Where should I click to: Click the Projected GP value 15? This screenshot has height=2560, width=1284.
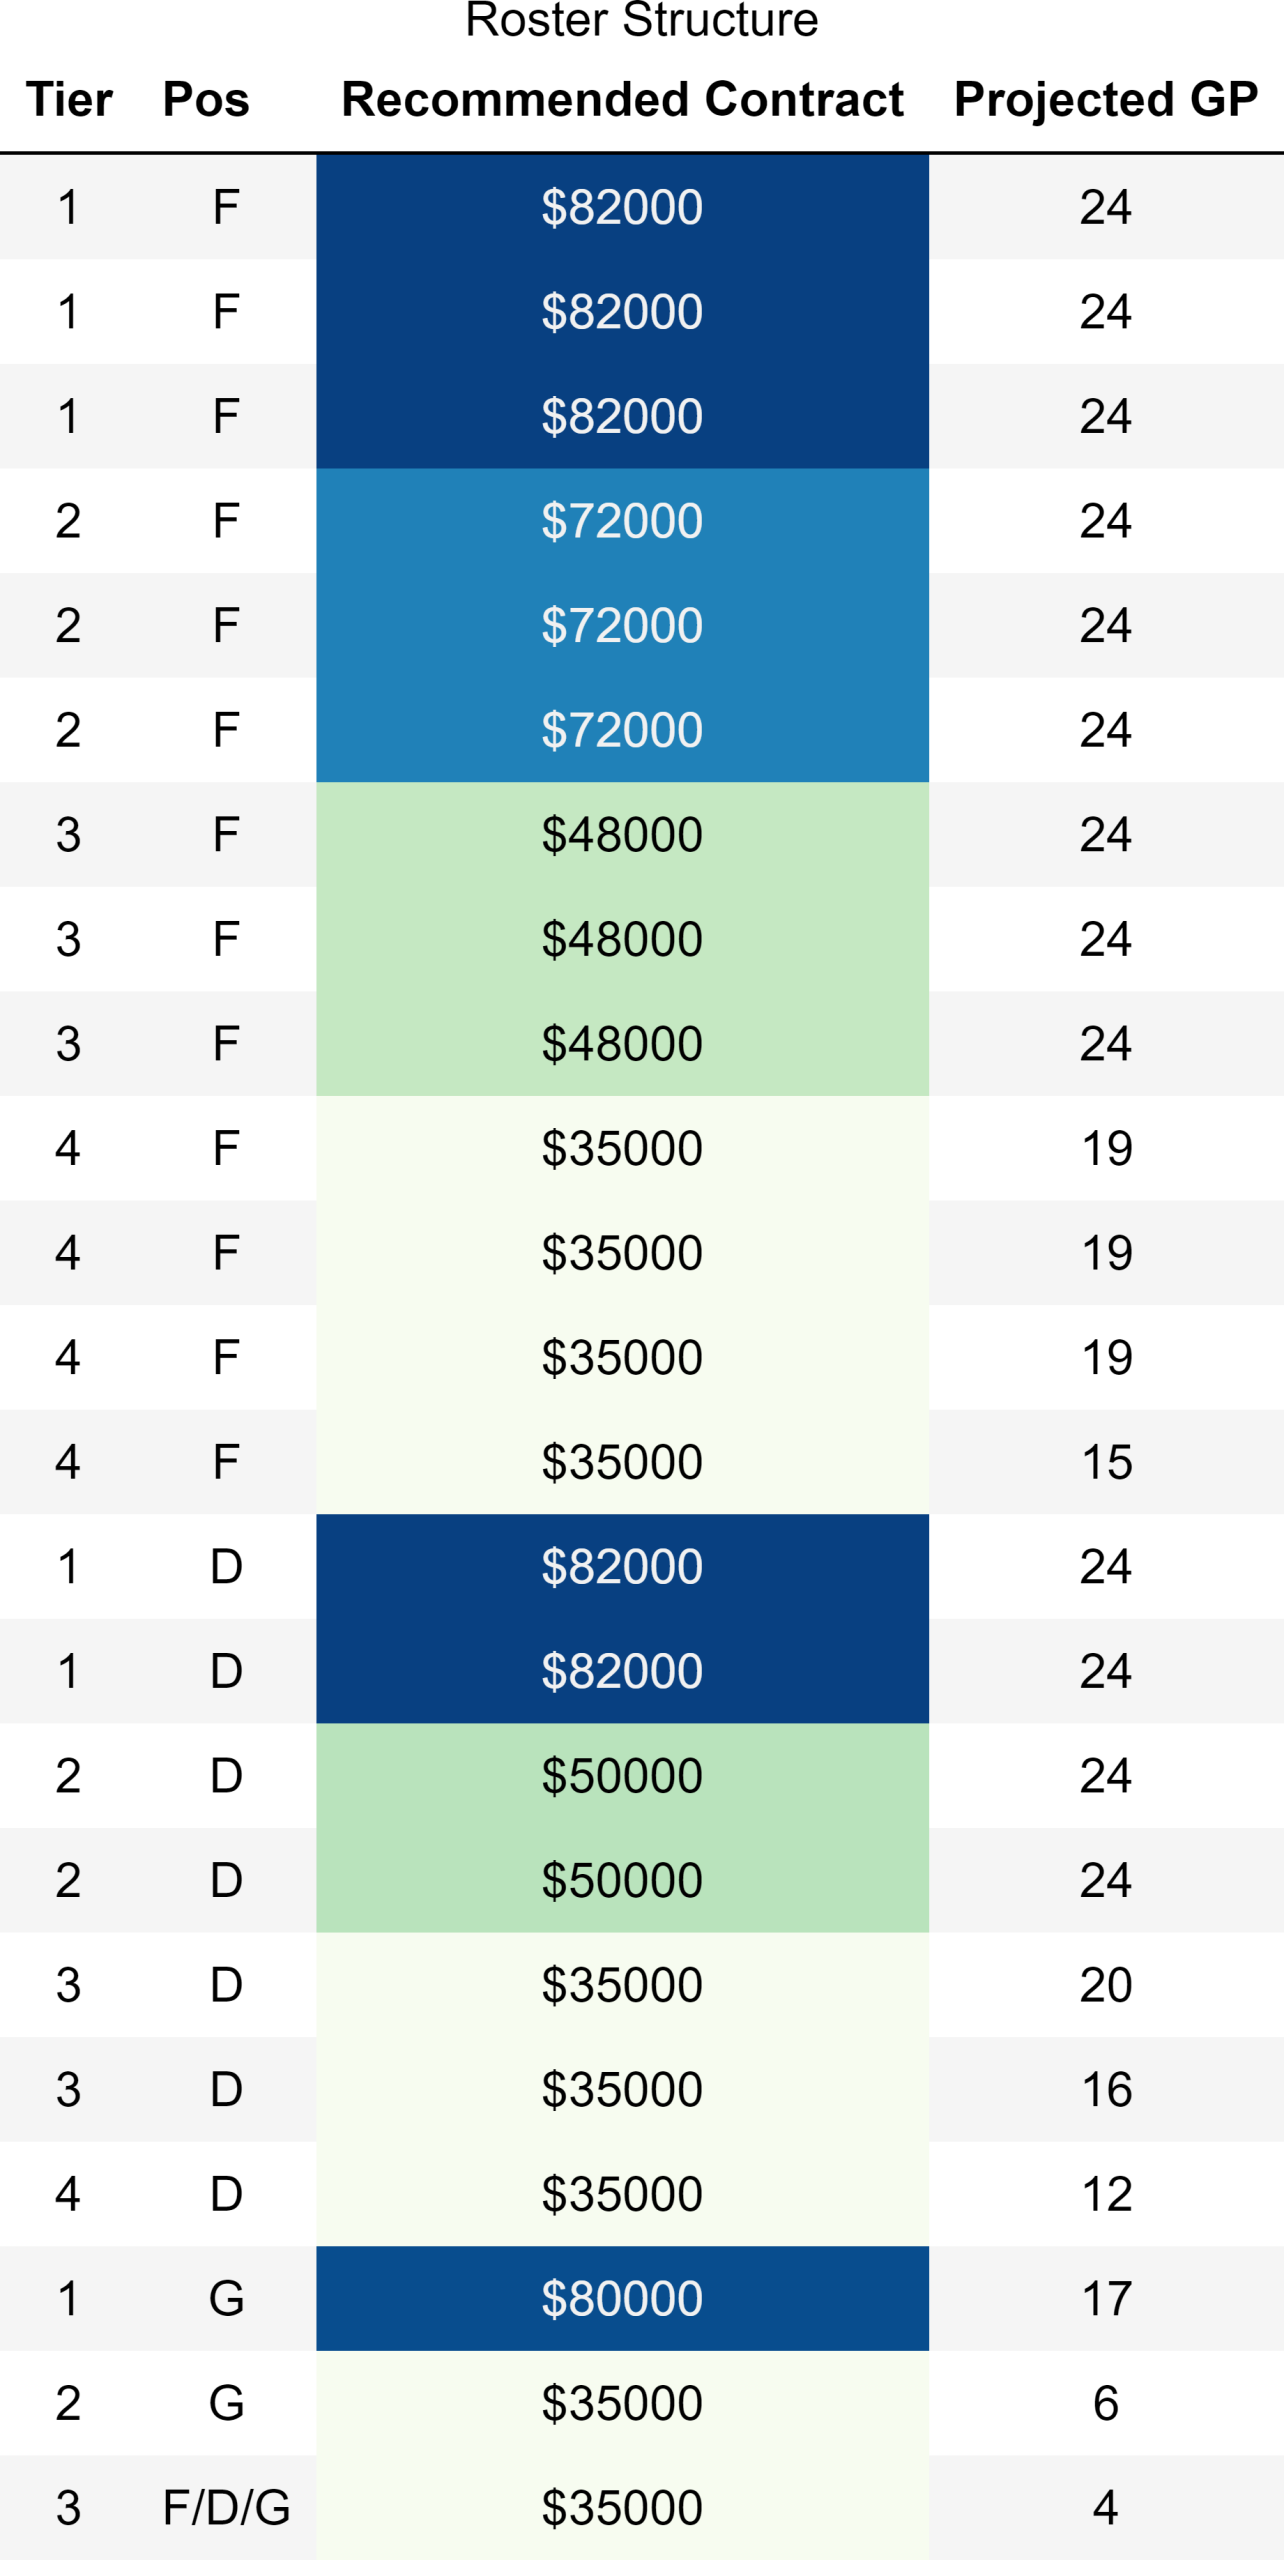[1106, 1462]
